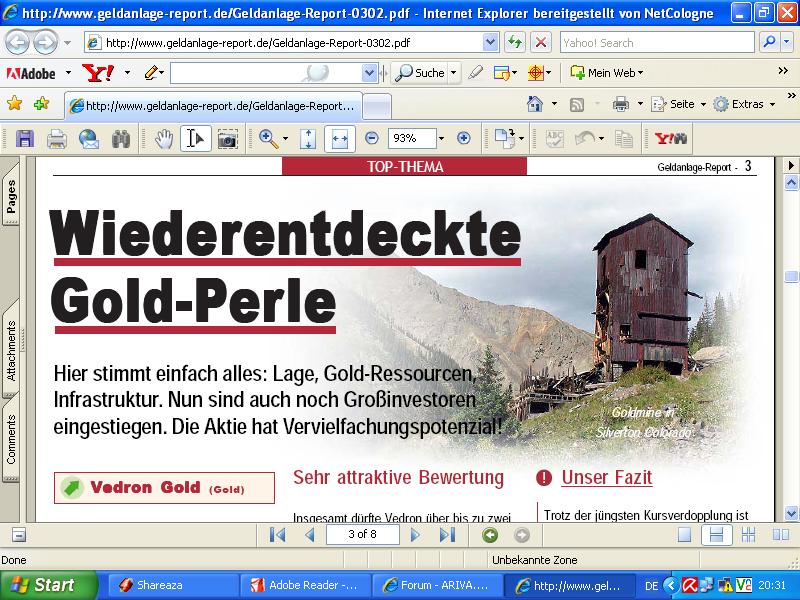Select the Hand tool

point(164,138)
